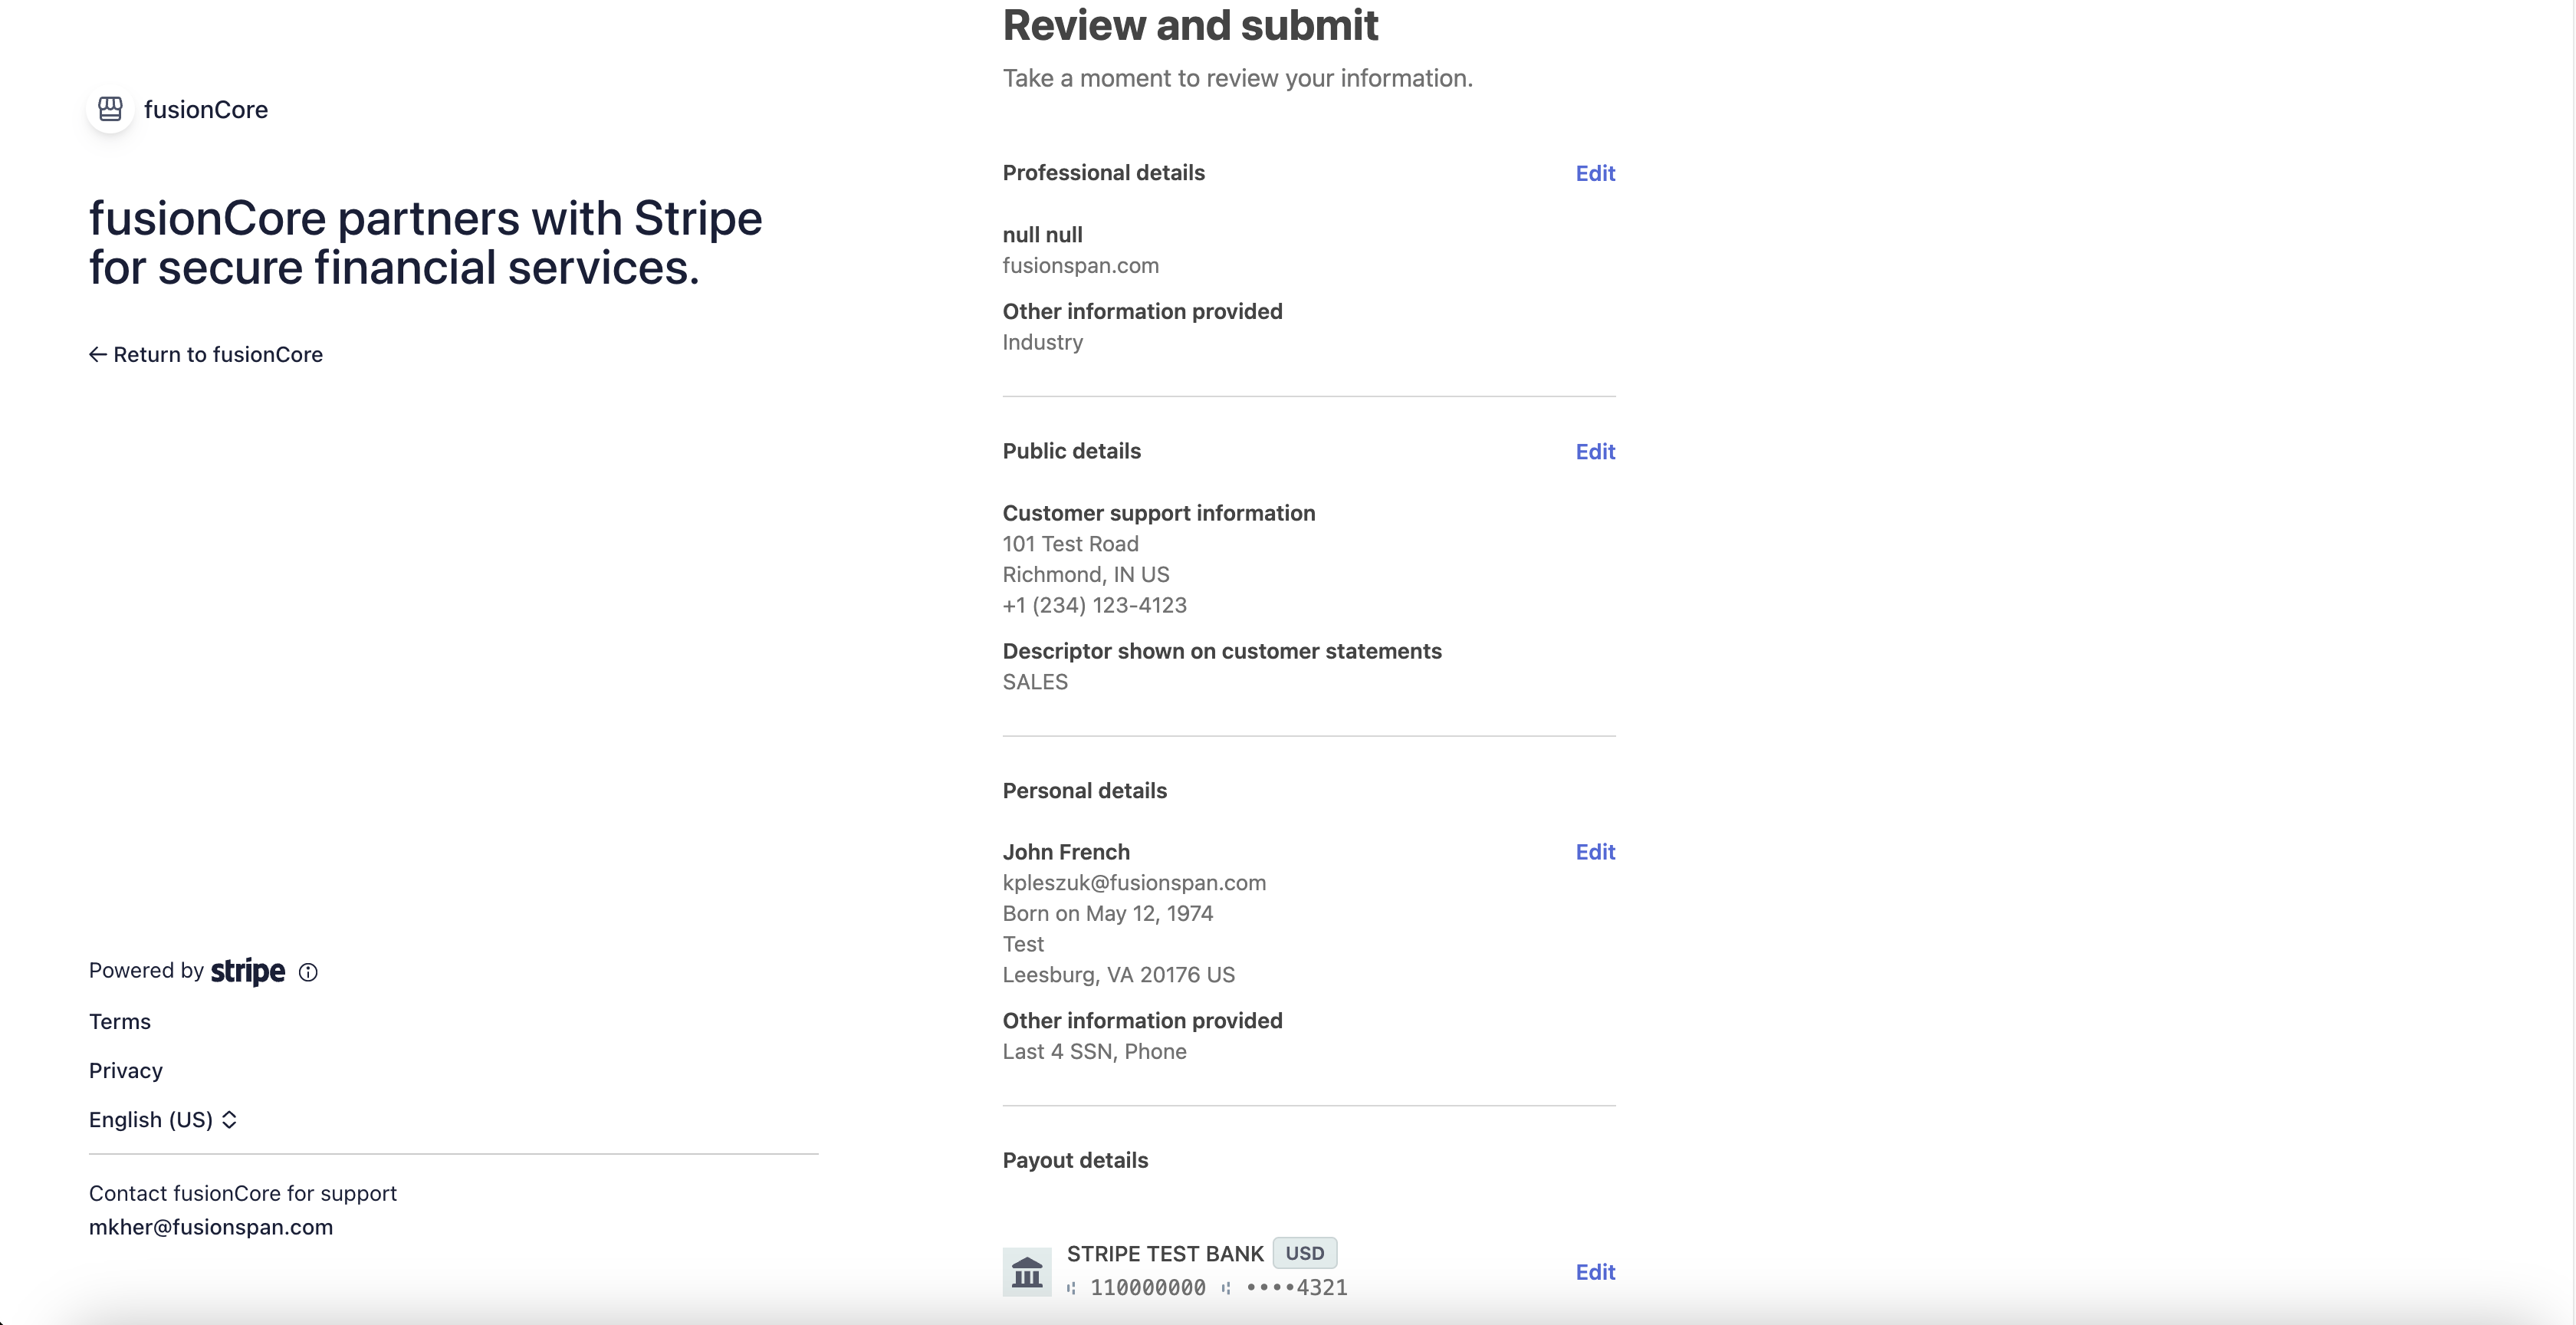Click 'Test' address line under John French
Screen dimensions: 2576x1325
coord(1023,944)
